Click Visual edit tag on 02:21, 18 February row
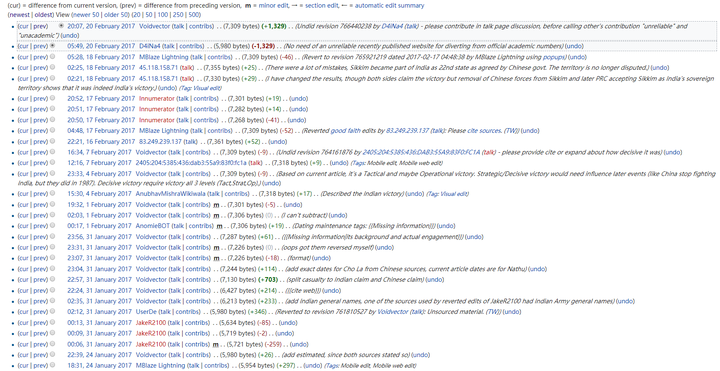Image resolution: width=720 pixels, height=371 pixels. tap(208, 87)
